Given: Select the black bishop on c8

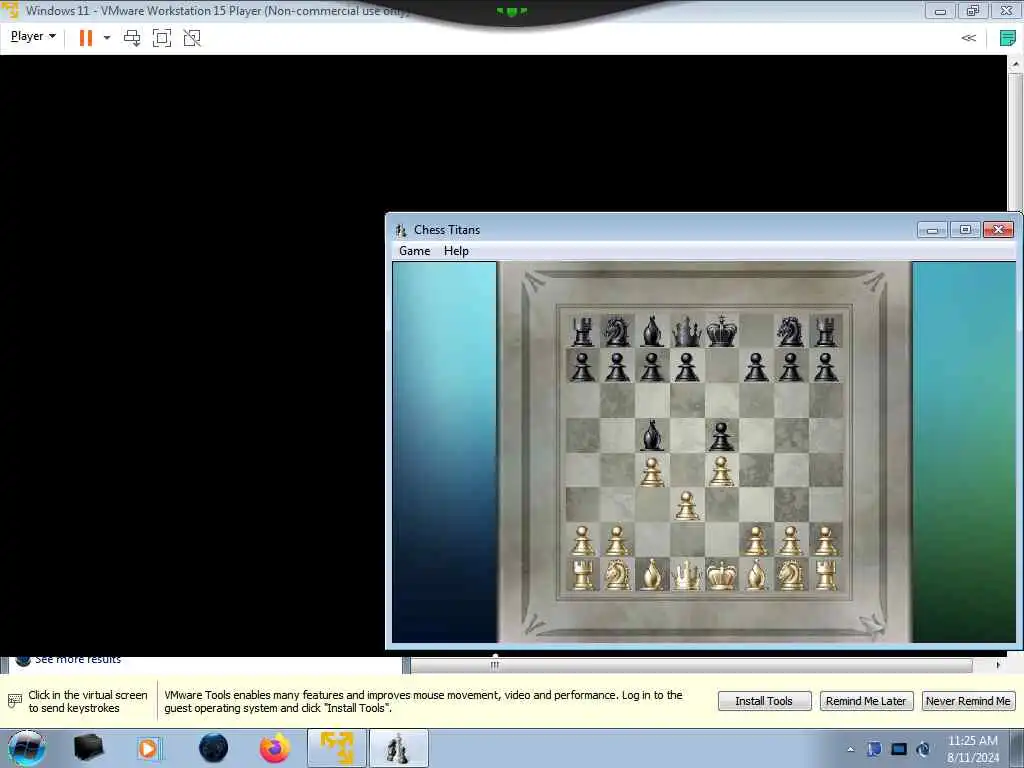Looking at the screenshot, I should coord(652,332).
